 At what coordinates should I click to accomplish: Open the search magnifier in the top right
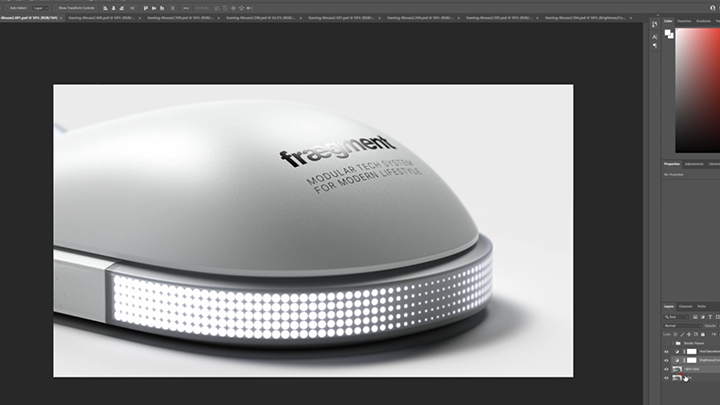(x=713, y=8)
